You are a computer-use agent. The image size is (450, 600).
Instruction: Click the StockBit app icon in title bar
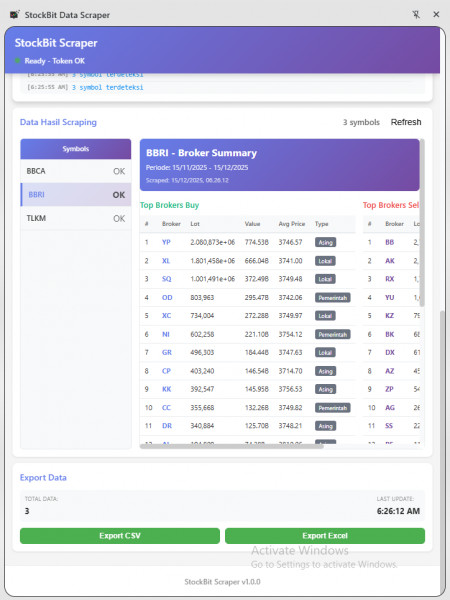coord(15,15)
